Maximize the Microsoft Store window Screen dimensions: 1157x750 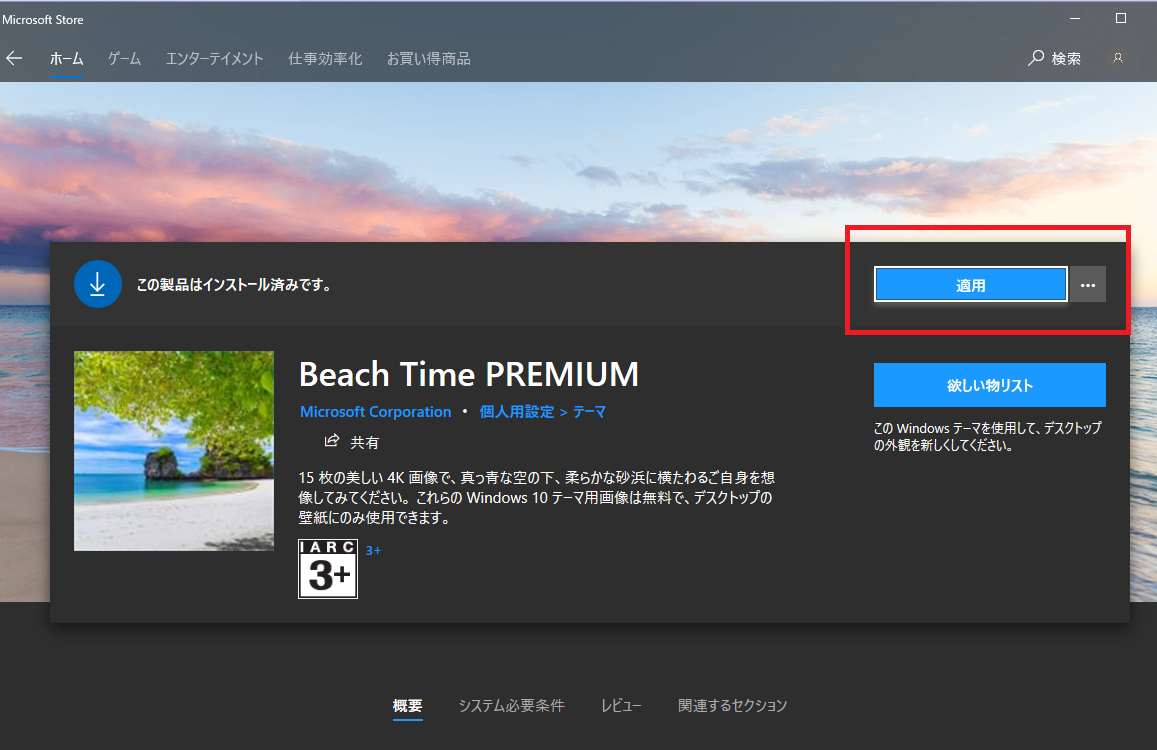1121,18
